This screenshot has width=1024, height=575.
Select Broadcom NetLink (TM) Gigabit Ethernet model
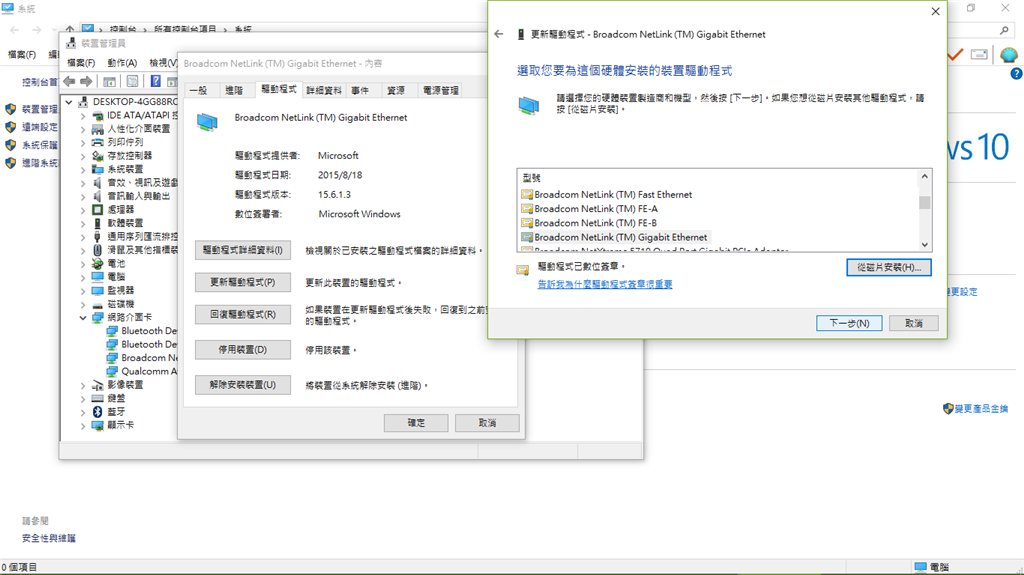(615, 237)
